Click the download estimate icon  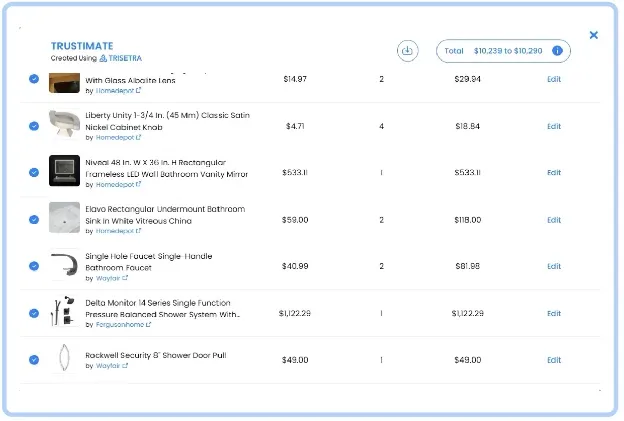[407, 51]
